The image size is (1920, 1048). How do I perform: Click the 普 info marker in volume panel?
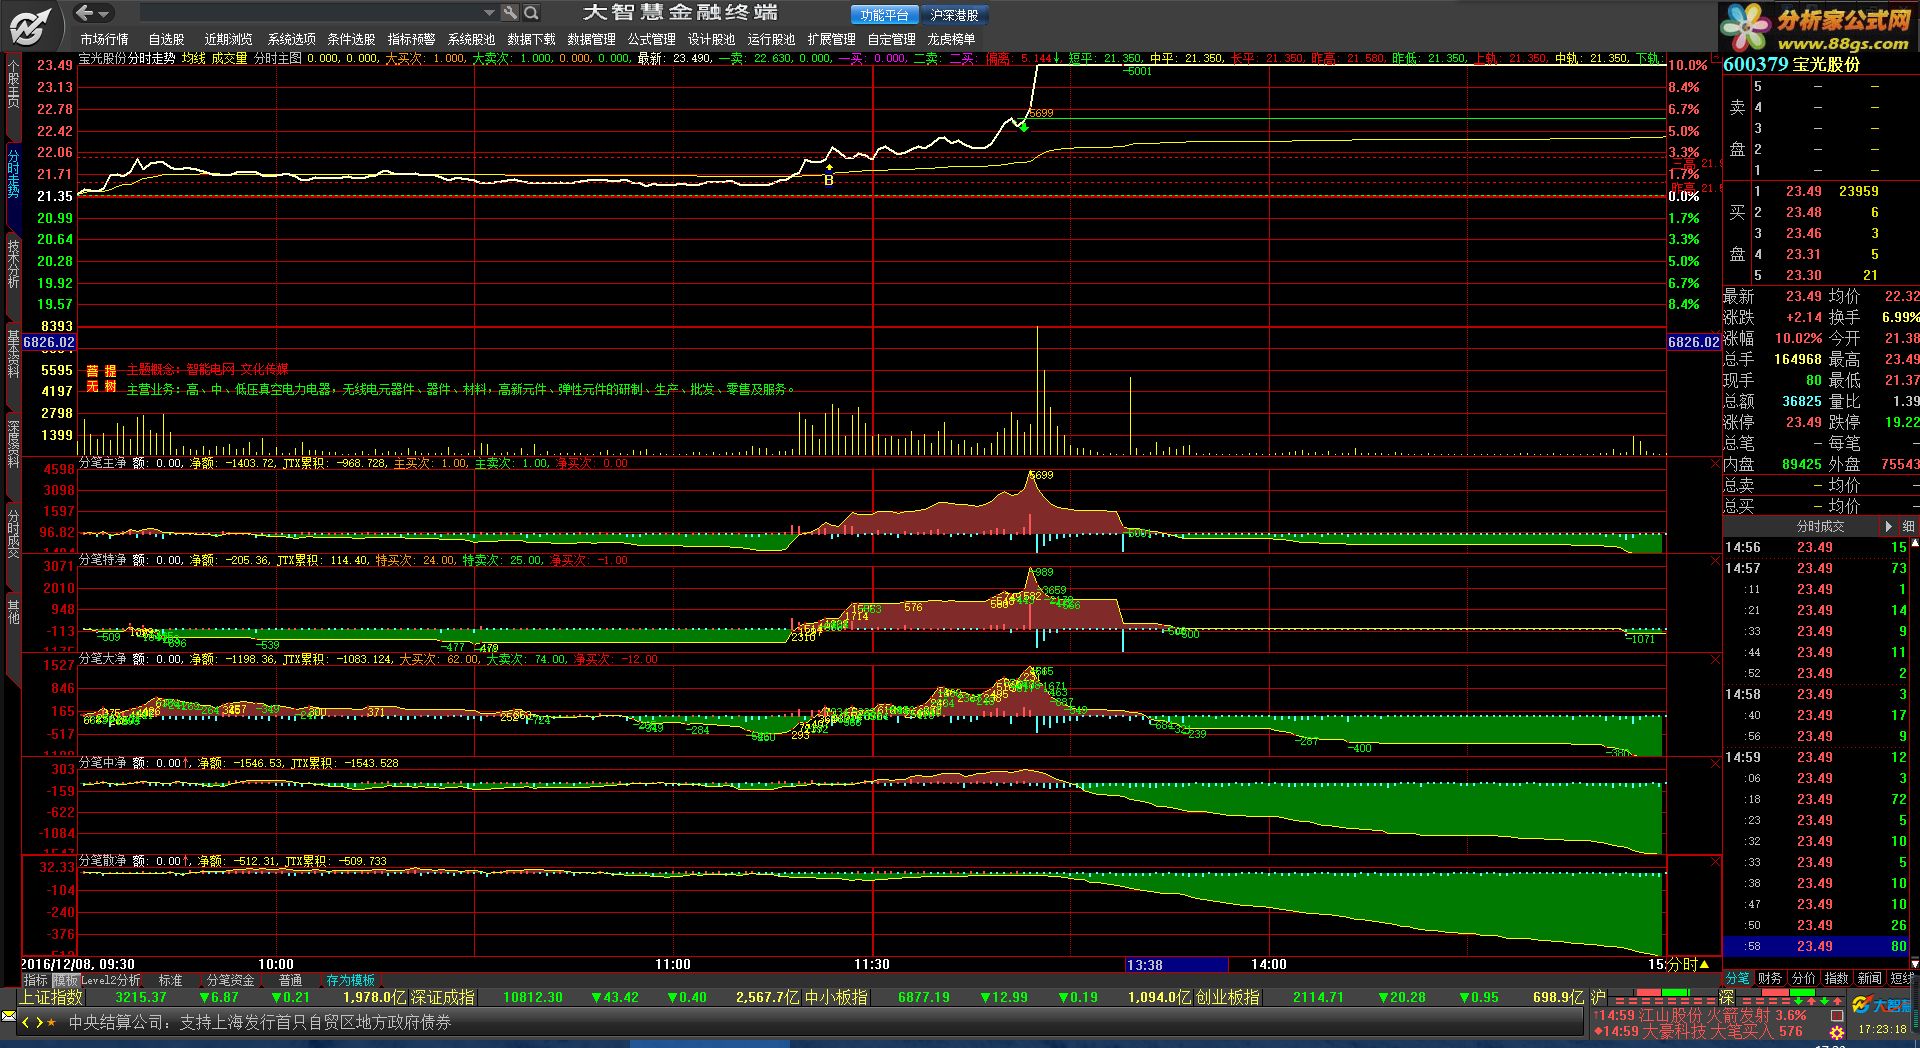(x=92, y=371)
